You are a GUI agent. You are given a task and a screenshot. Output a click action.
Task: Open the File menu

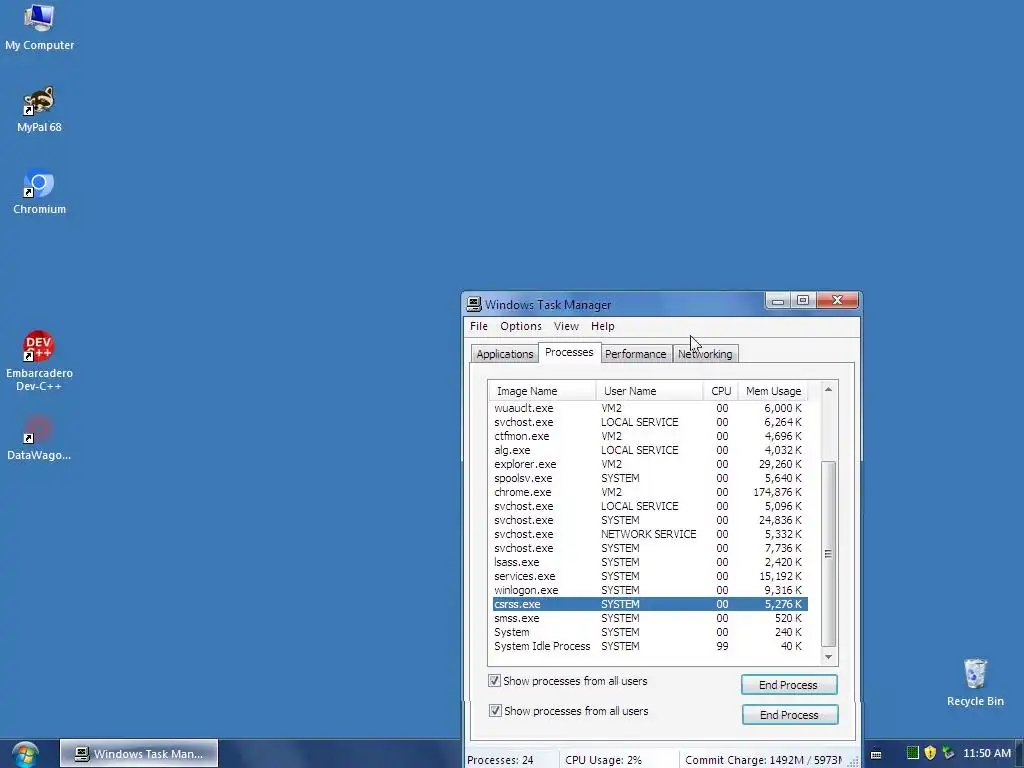click(x=479, y=326)
